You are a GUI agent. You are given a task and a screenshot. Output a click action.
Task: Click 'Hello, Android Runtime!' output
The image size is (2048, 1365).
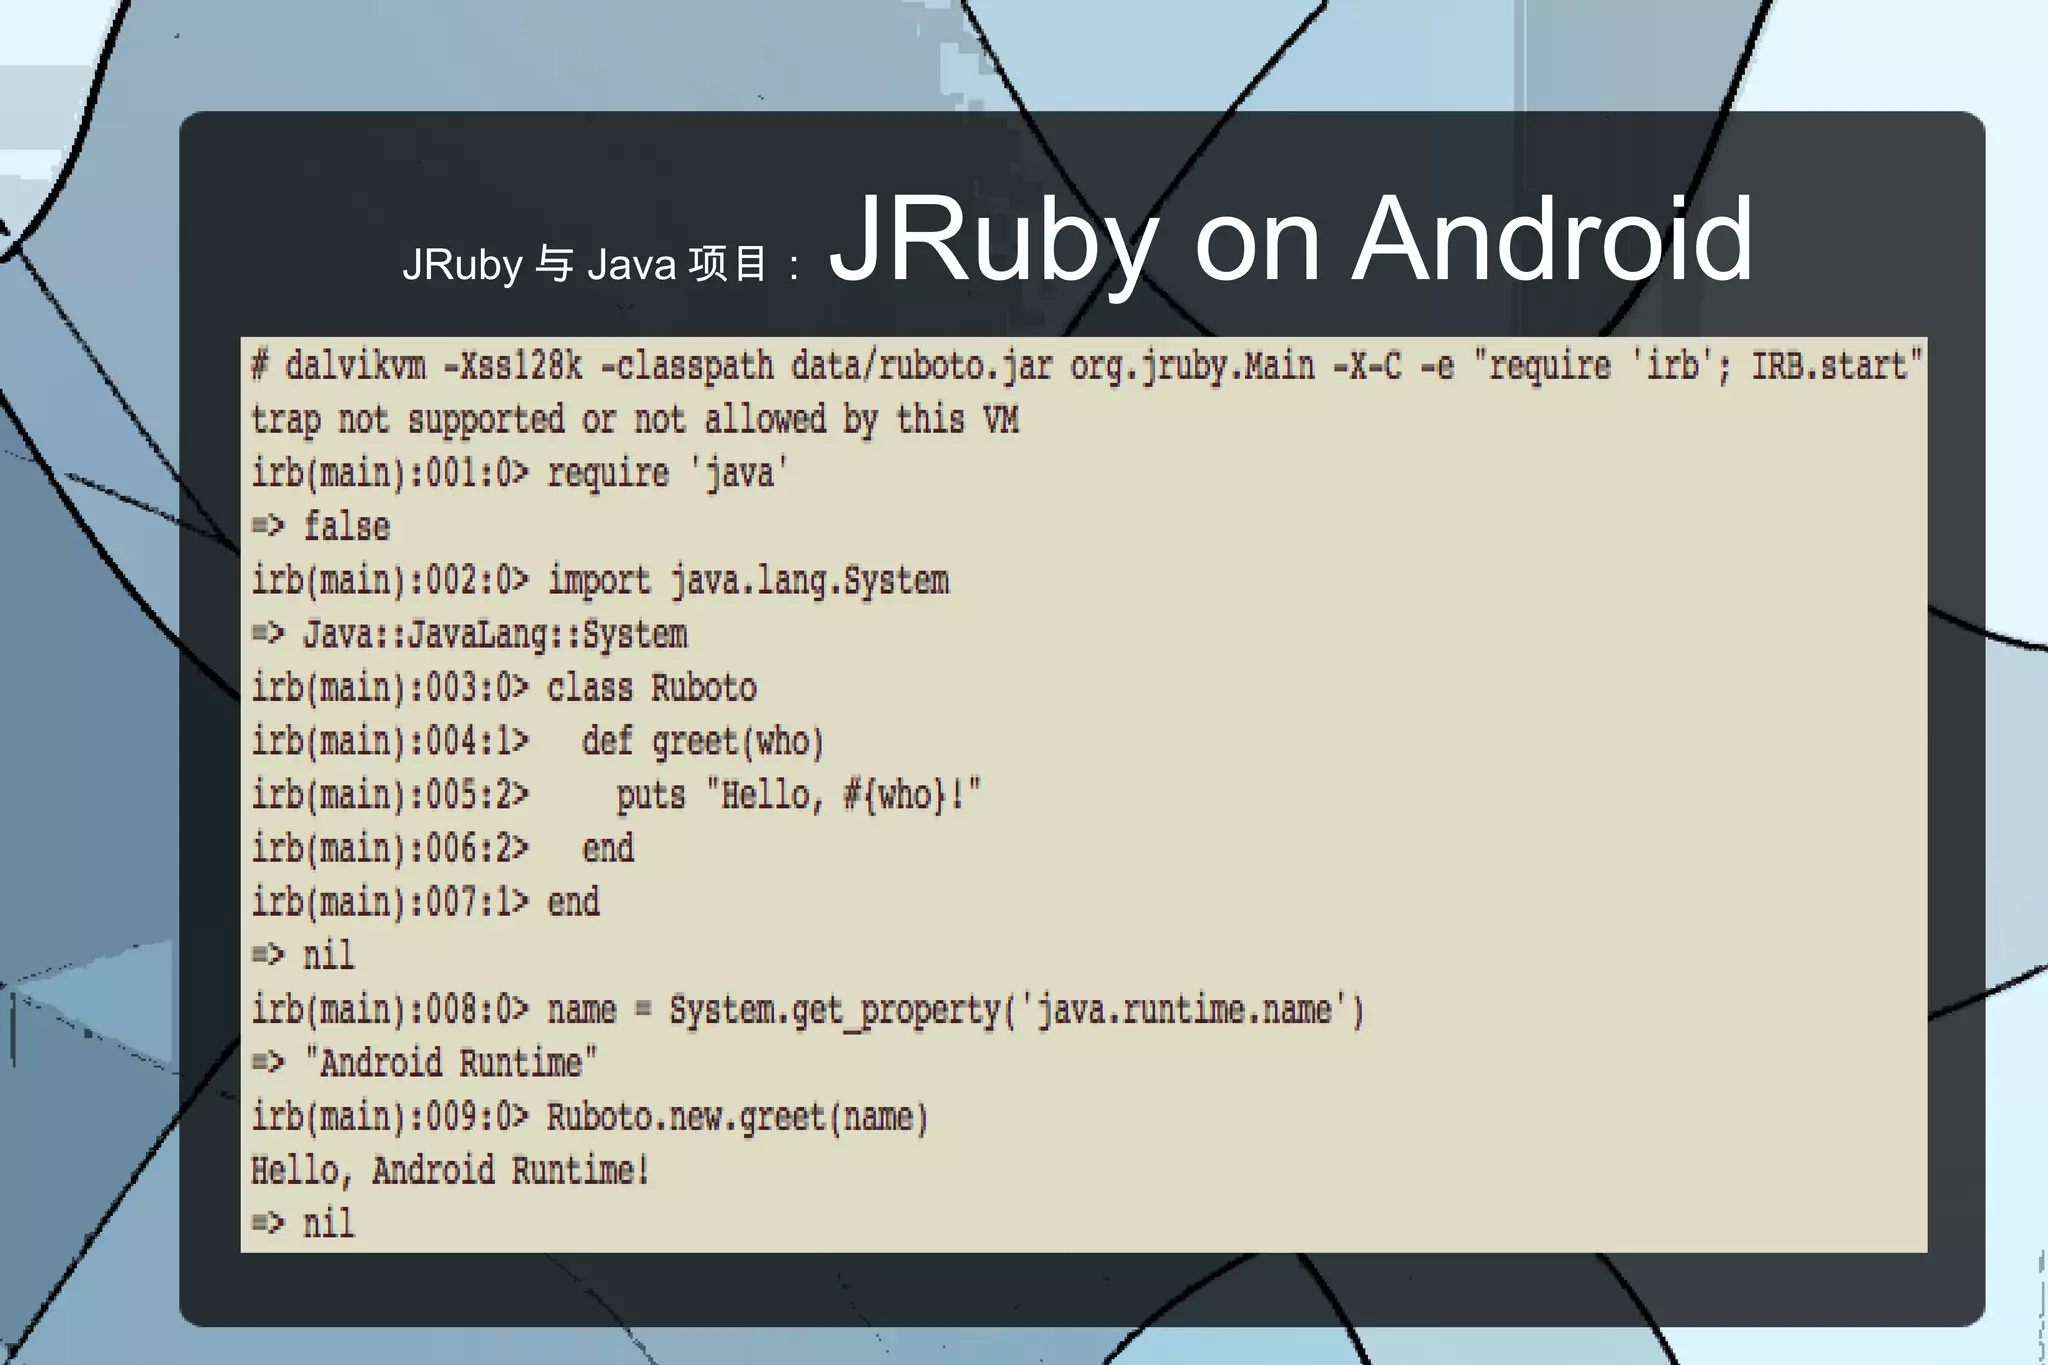tap(450, 1170)
